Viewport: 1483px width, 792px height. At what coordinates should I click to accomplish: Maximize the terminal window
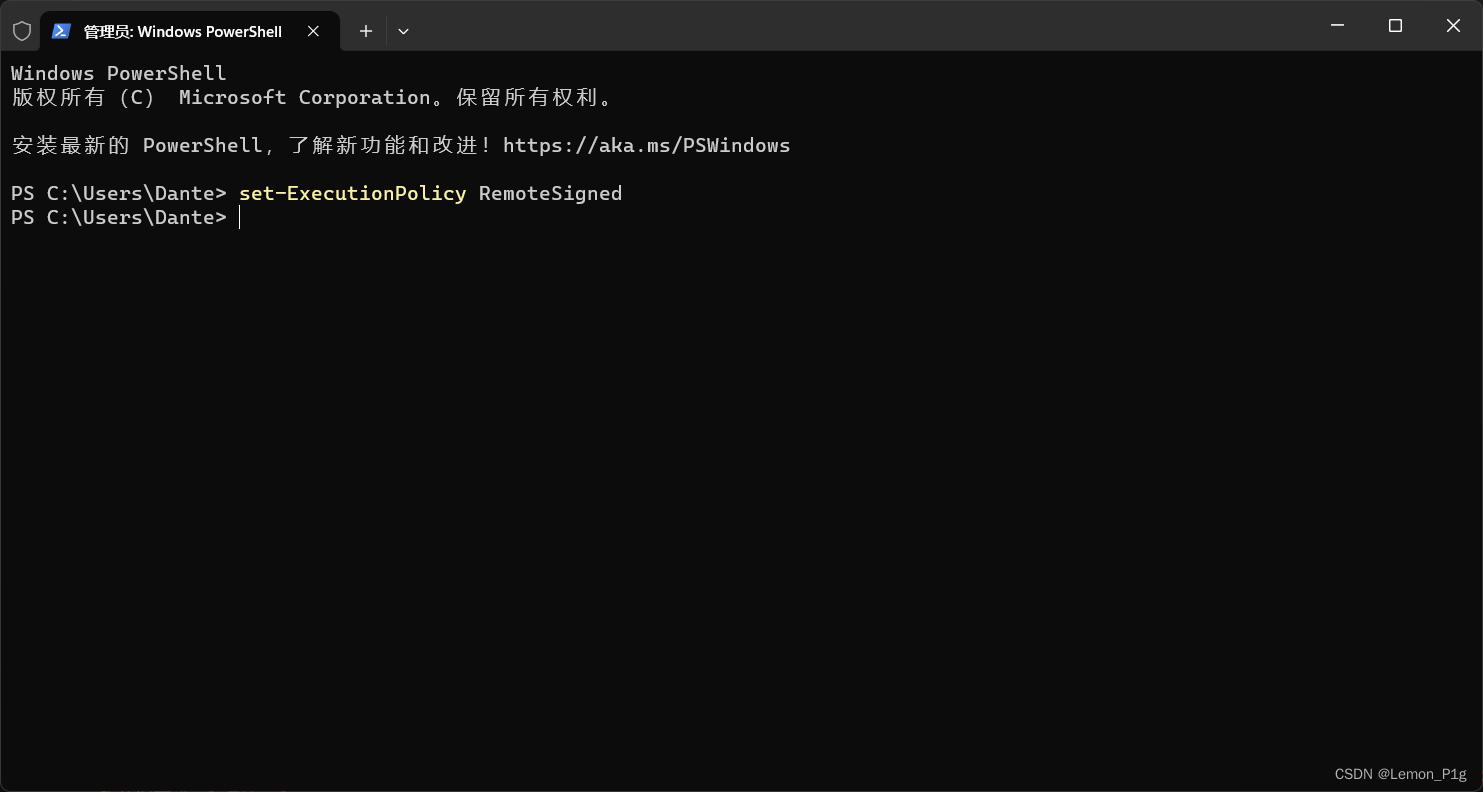(1395, 26)
